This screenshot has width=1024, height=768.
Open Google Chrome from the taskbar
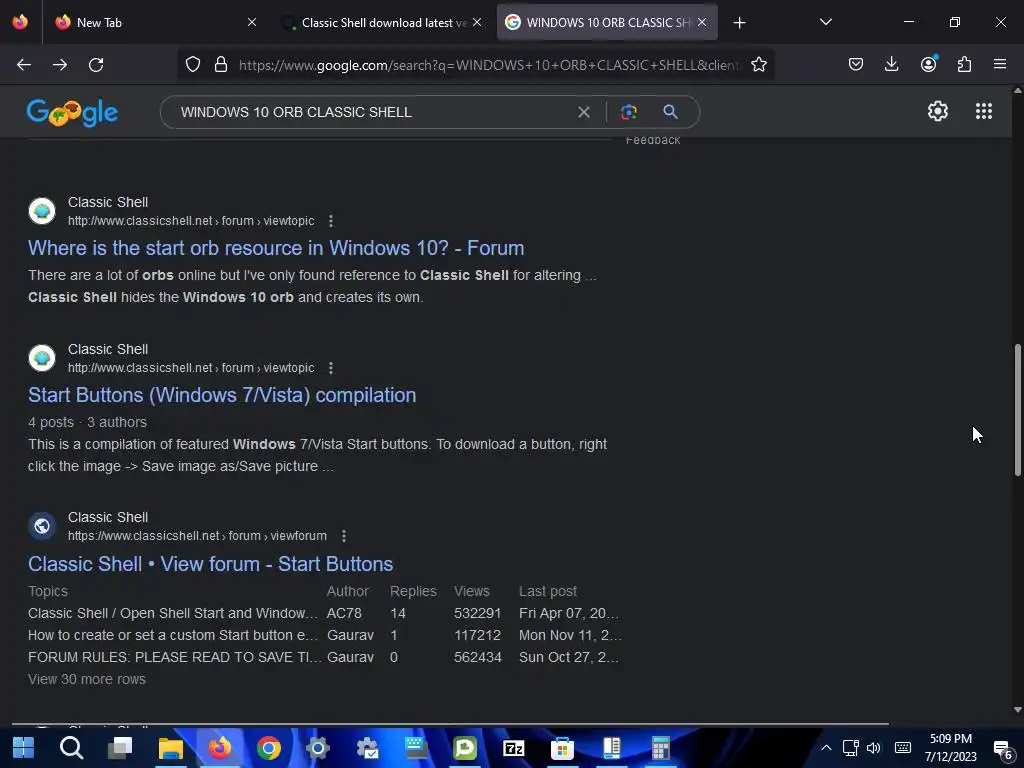coord(268,748)
